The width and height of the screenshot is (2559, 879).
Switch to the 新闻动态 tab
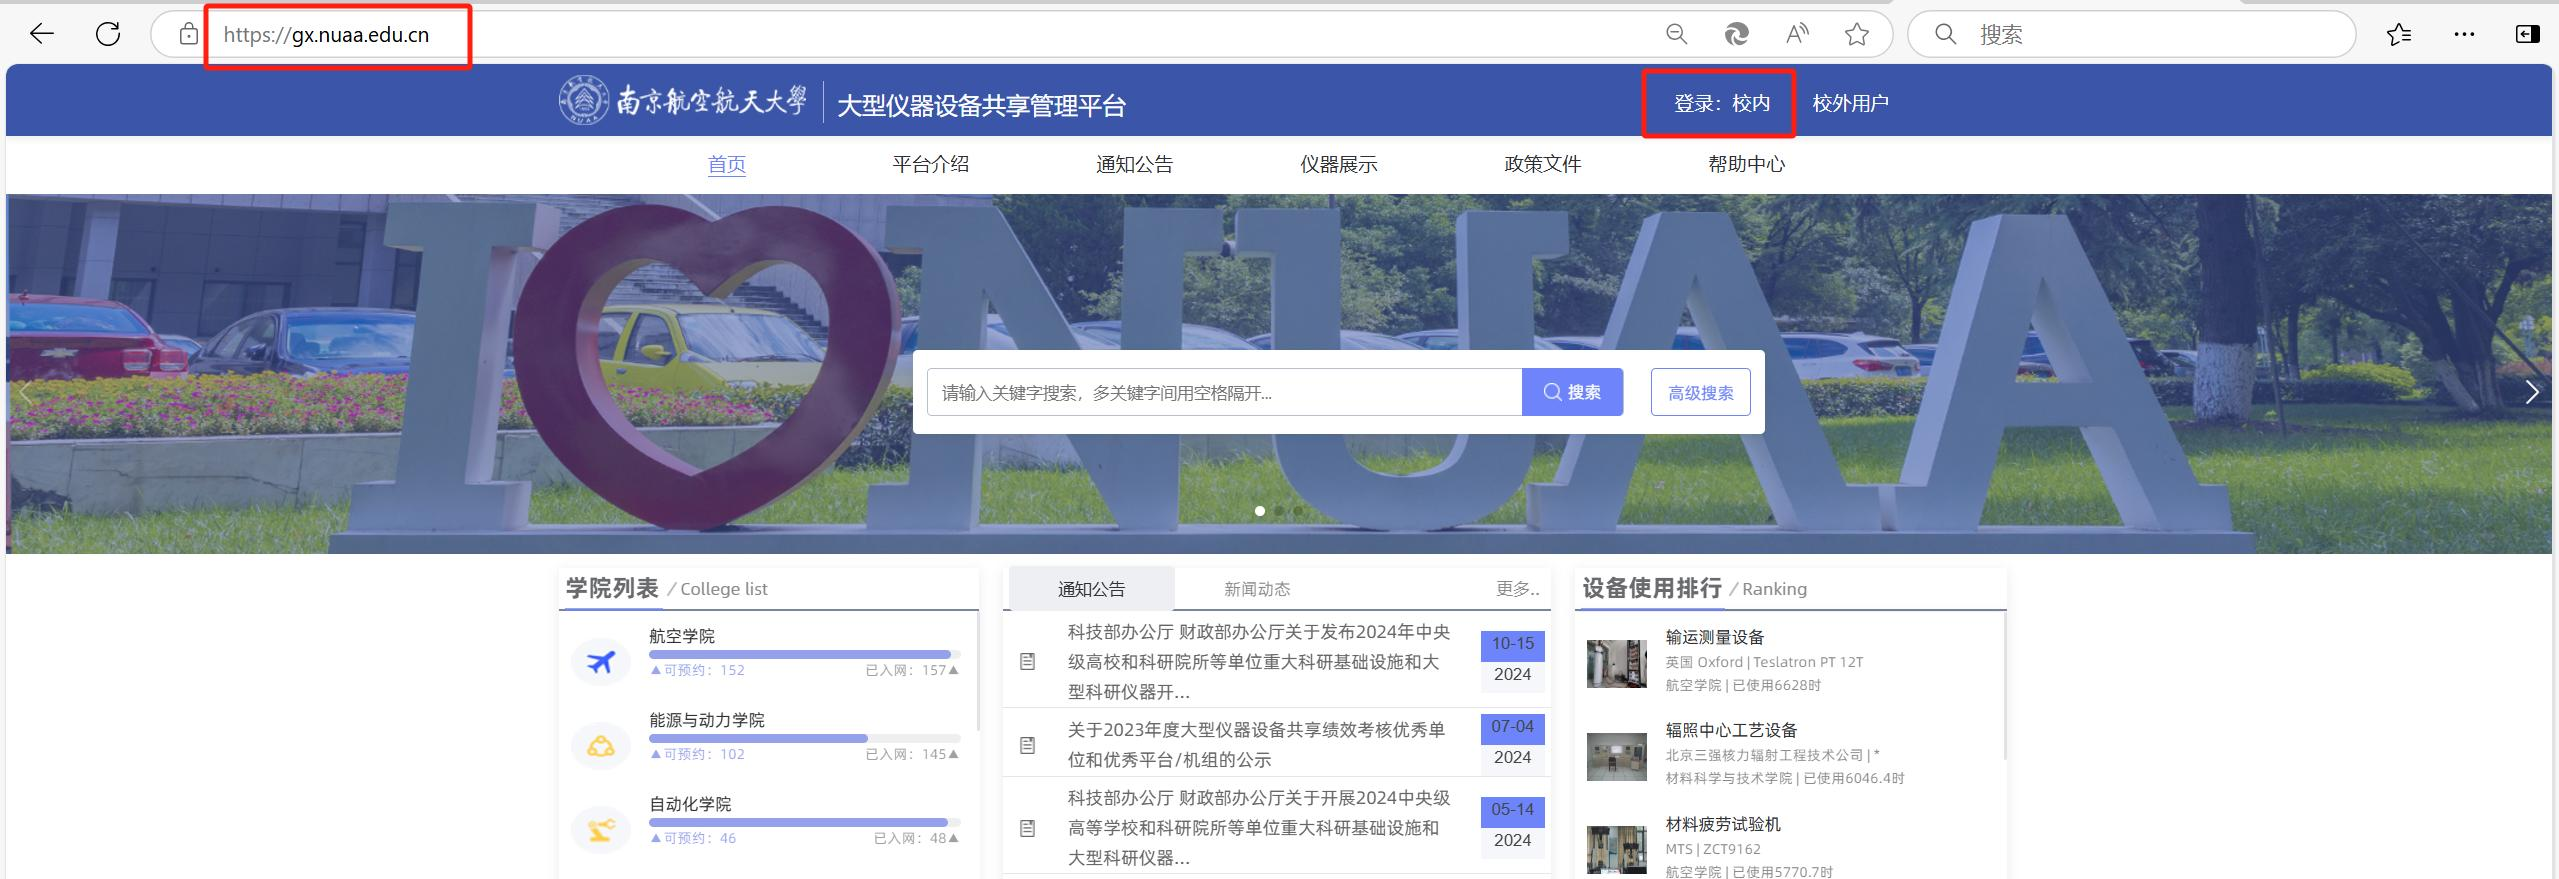(x=1257, y=589)
